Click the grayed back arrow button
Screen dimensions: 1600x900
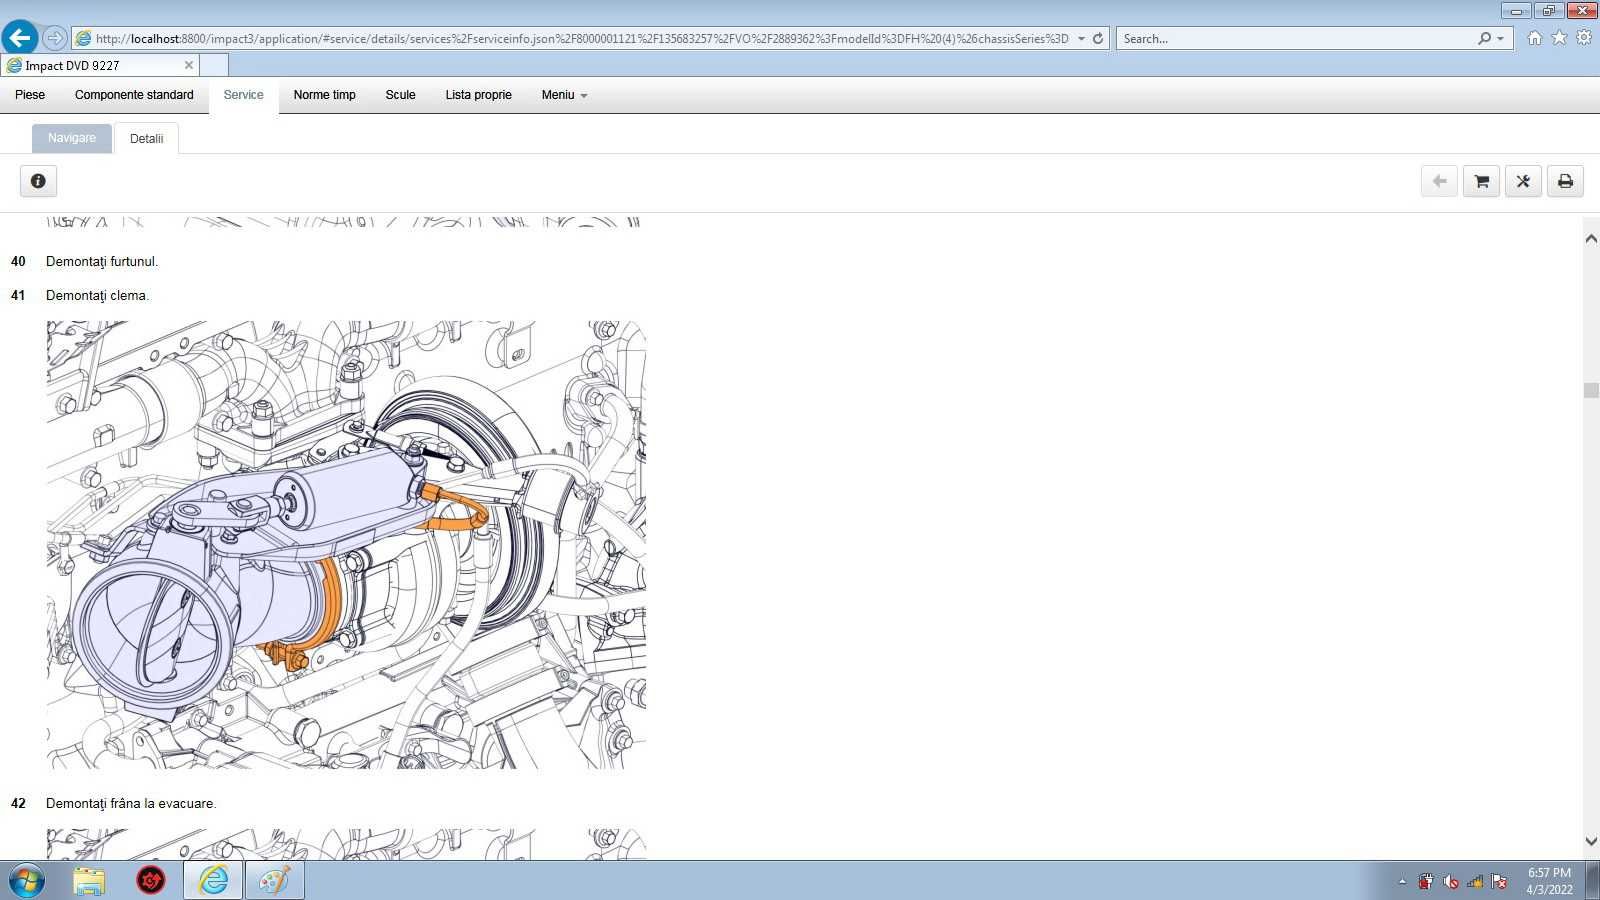click(x=1439, y=181)
